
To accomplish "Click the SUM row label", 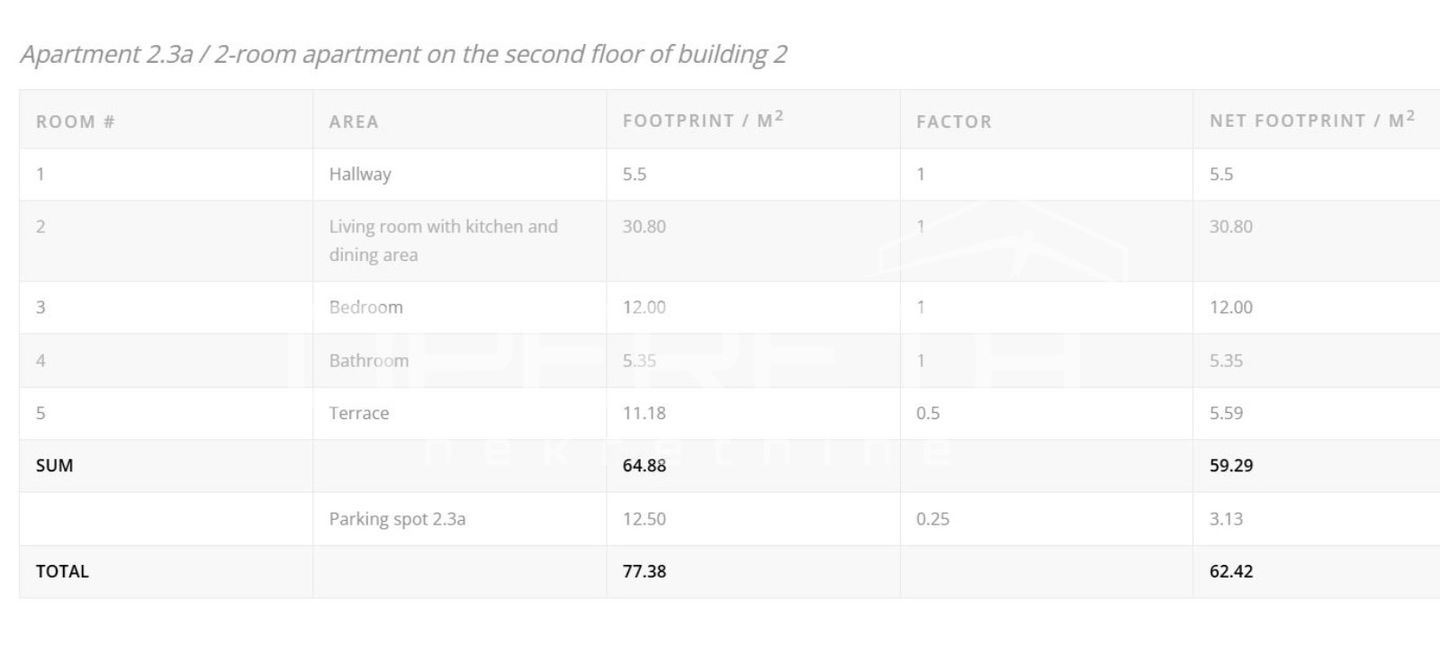I will tap(55, 465).
